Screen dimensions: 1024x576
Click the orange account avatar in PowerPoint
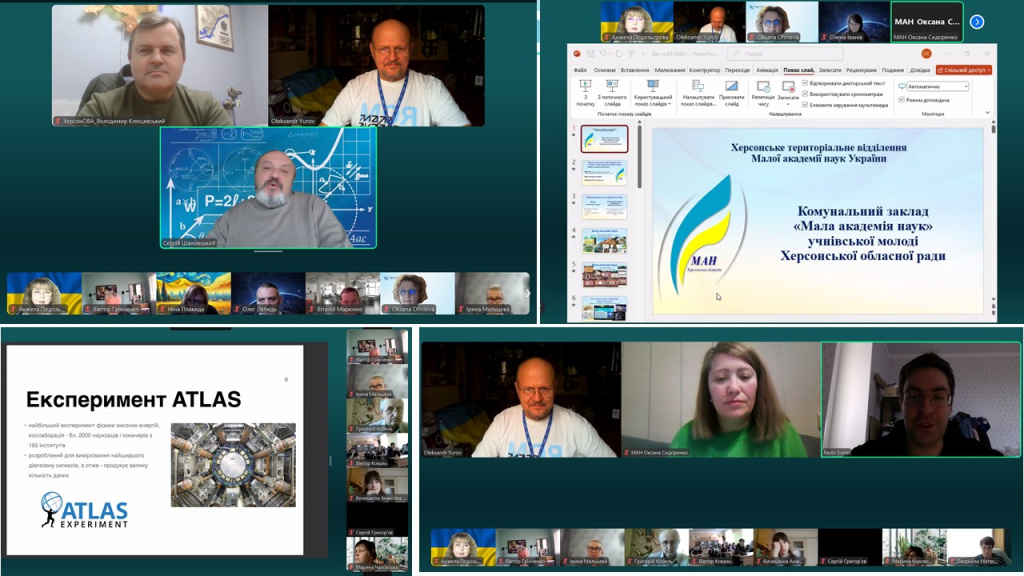(926, 54)
